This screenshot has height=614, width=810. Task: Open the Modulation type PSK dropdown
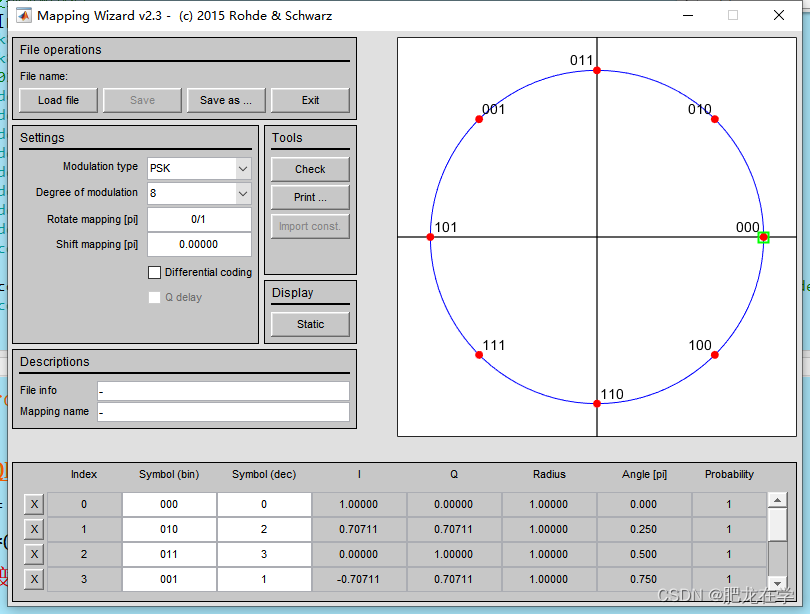point(199,168)
